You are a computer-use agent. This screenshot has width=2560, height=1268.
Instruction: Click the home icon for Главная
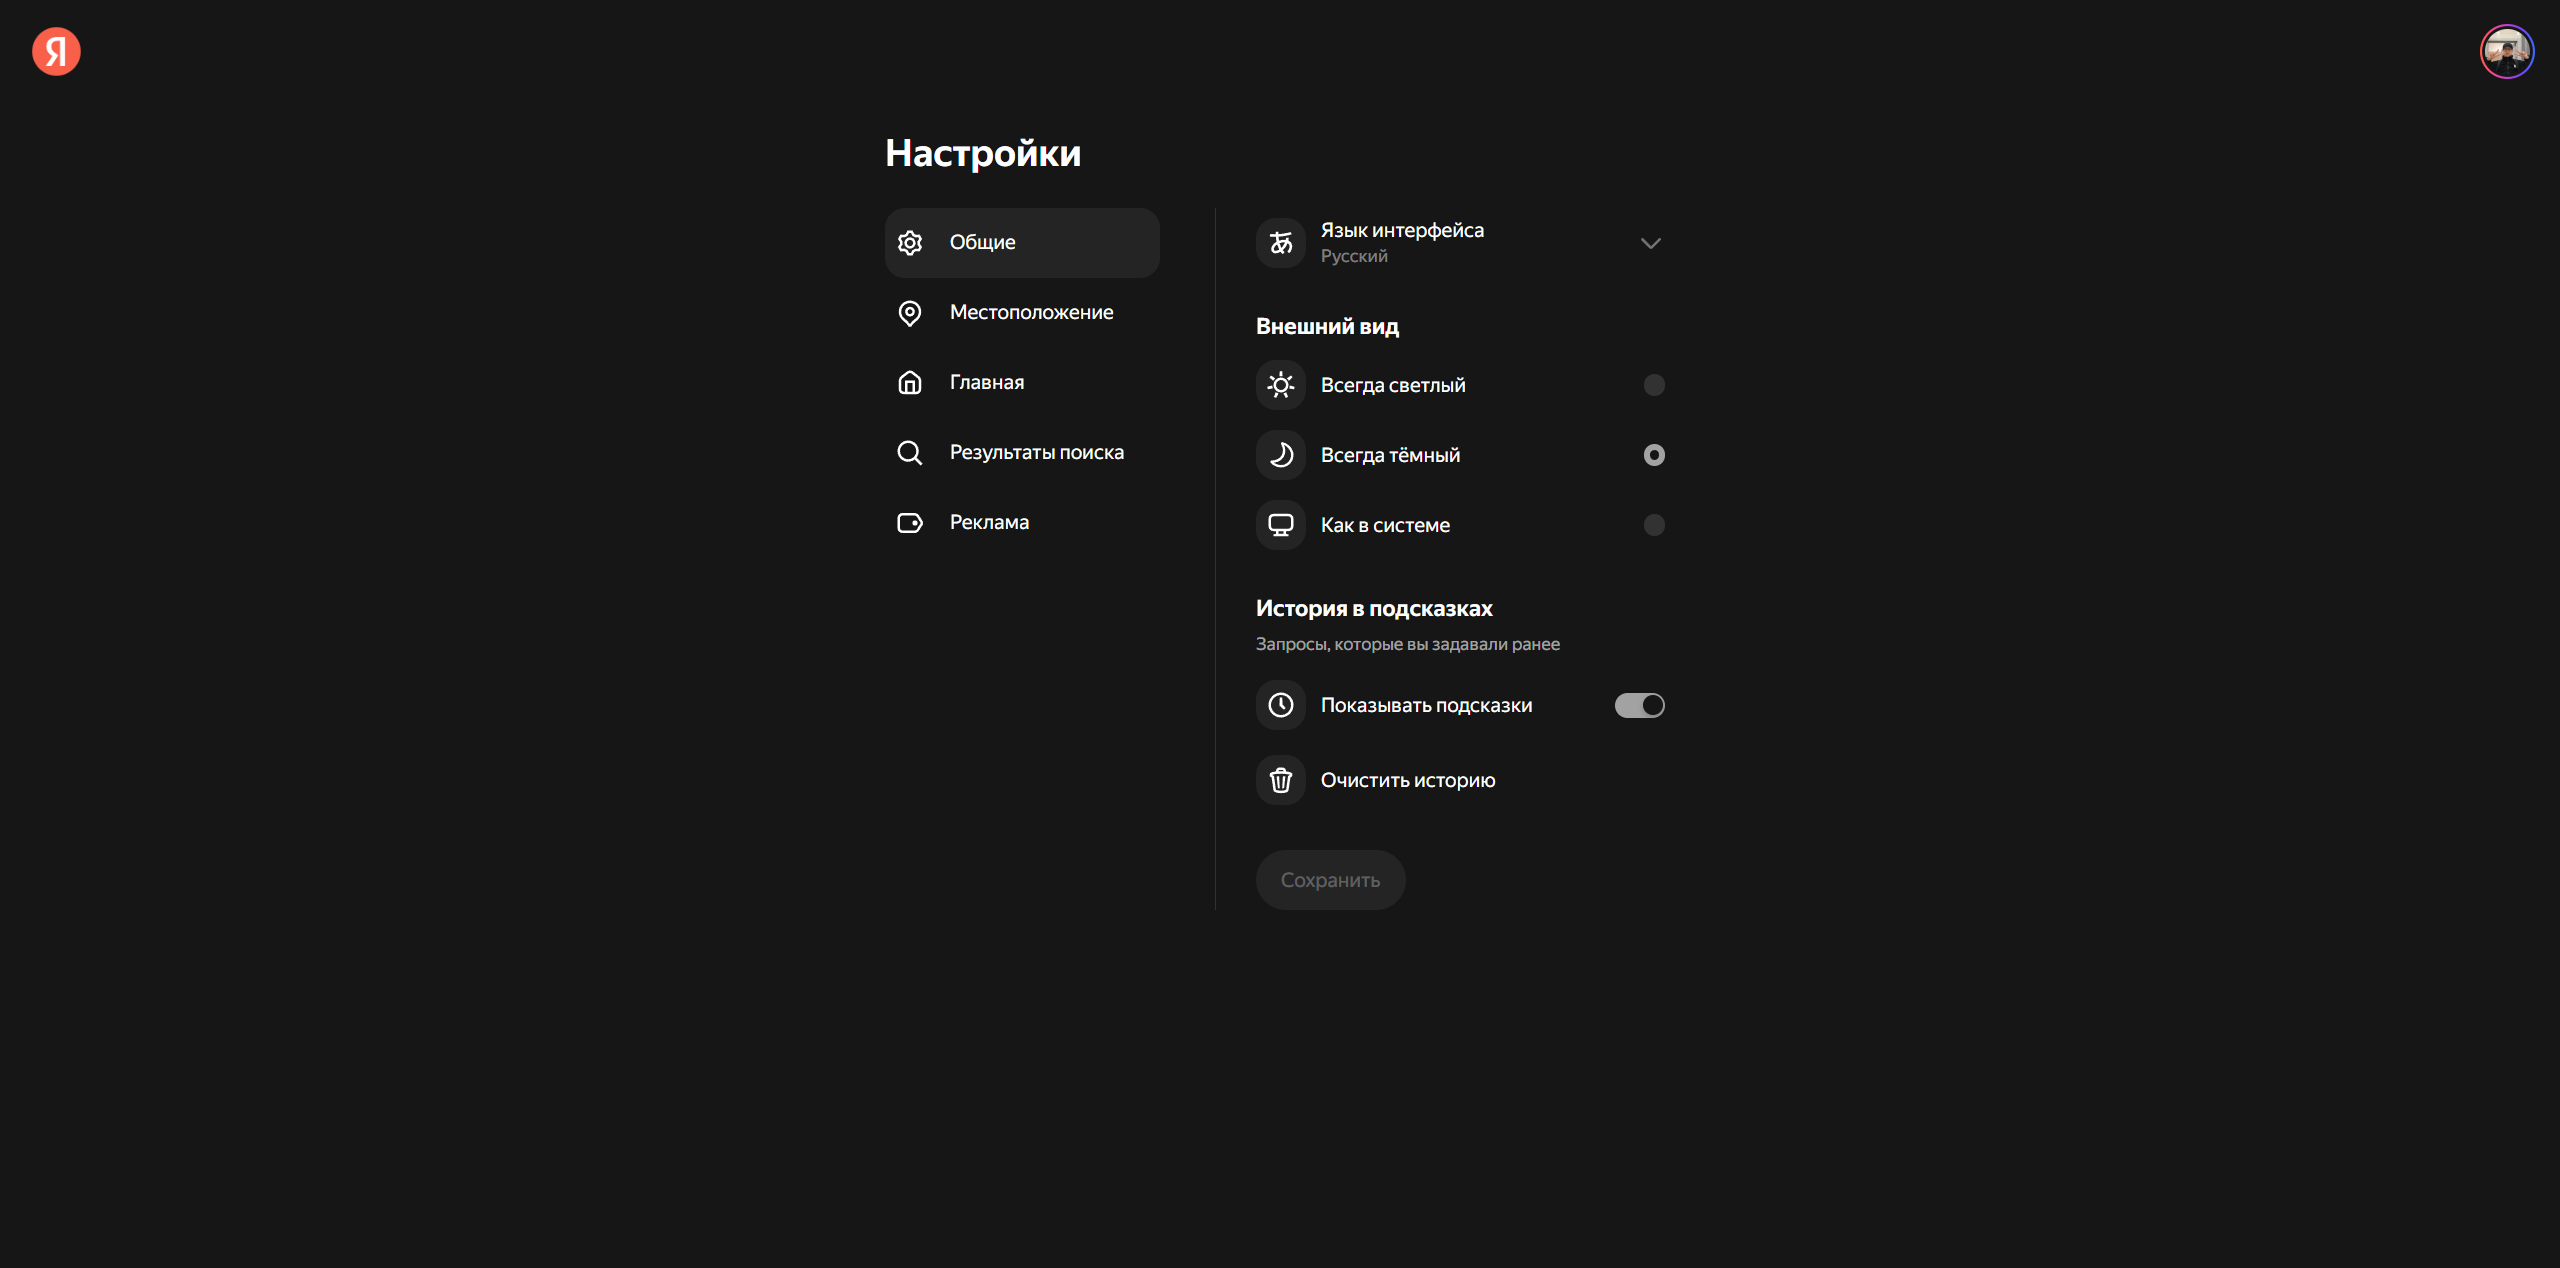click(x=910, y=383)
